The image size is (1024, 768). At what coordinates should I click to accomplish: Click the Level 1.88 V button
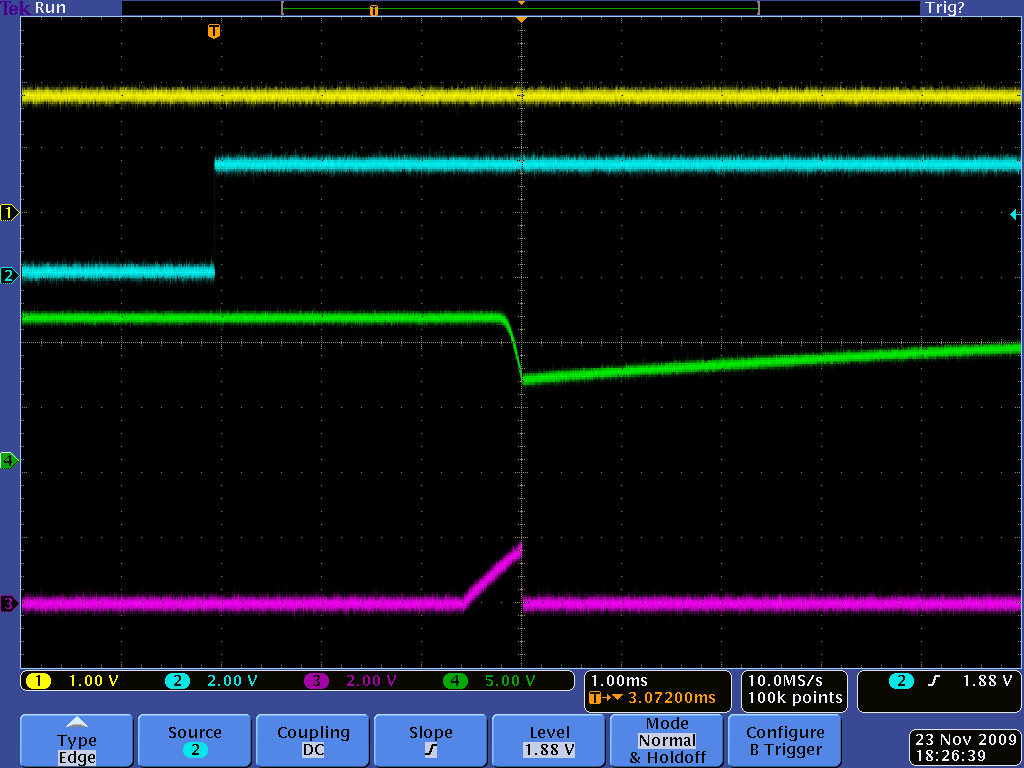pyautogui.click(x=548, y=741)
